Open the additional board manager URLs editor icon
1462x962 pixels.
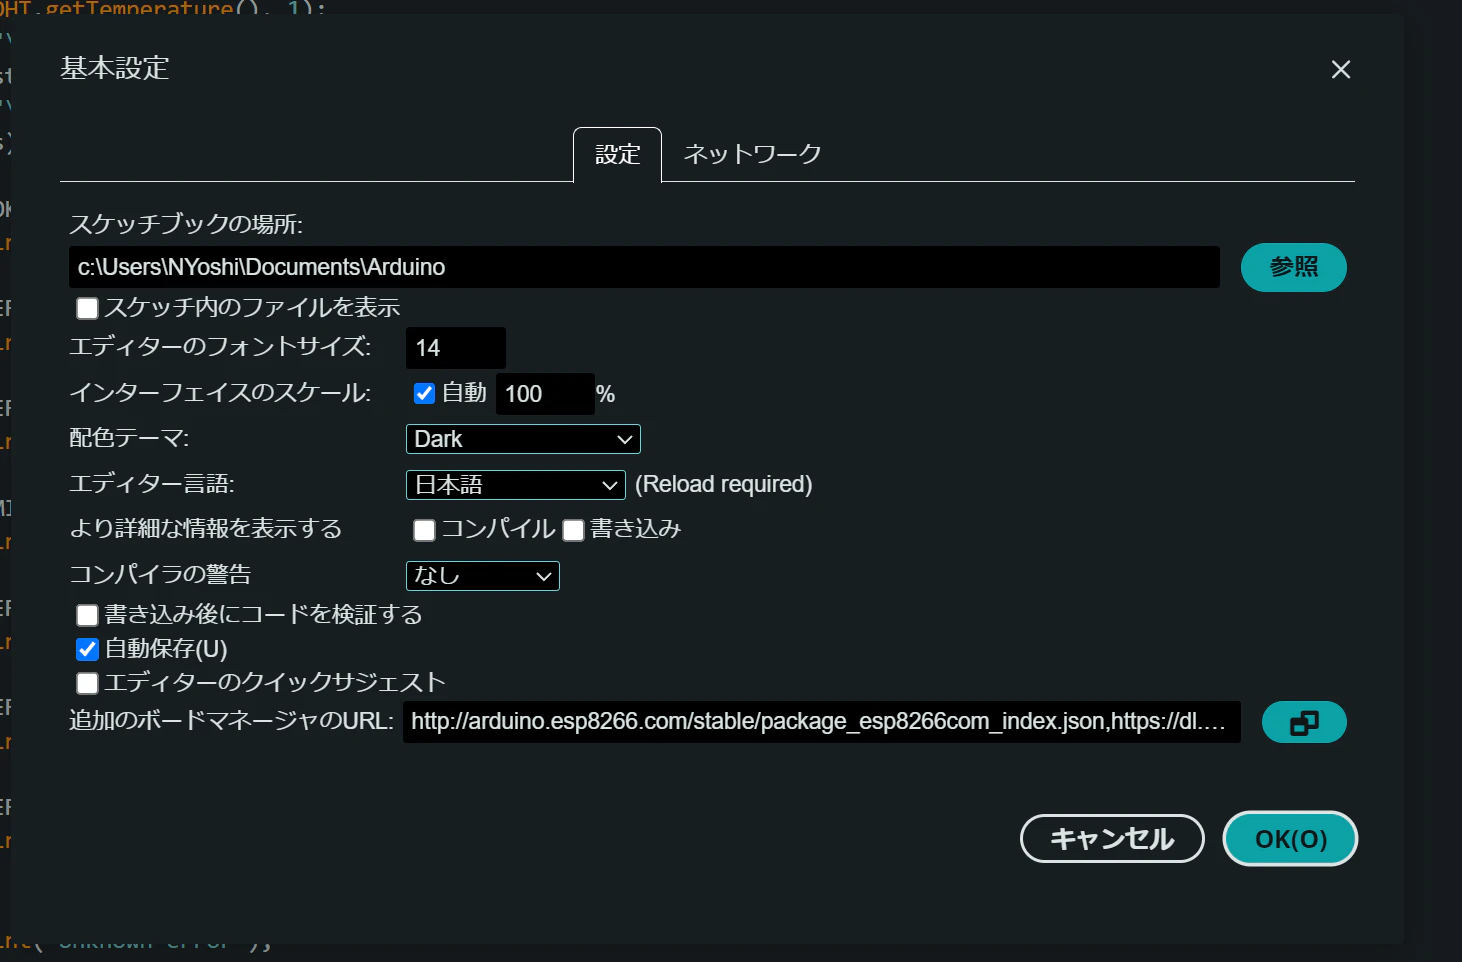pyautogui.click(x=1304, y=722)
